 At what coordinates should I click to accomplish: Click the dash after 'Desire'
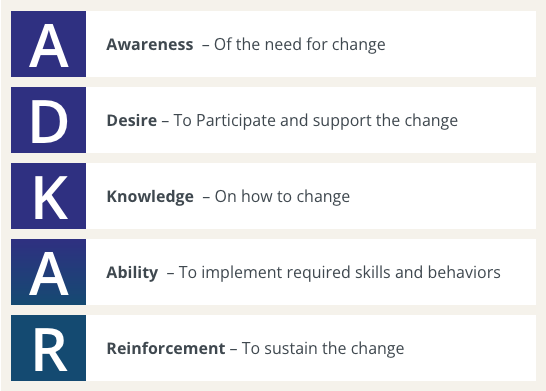pos(165,121)
